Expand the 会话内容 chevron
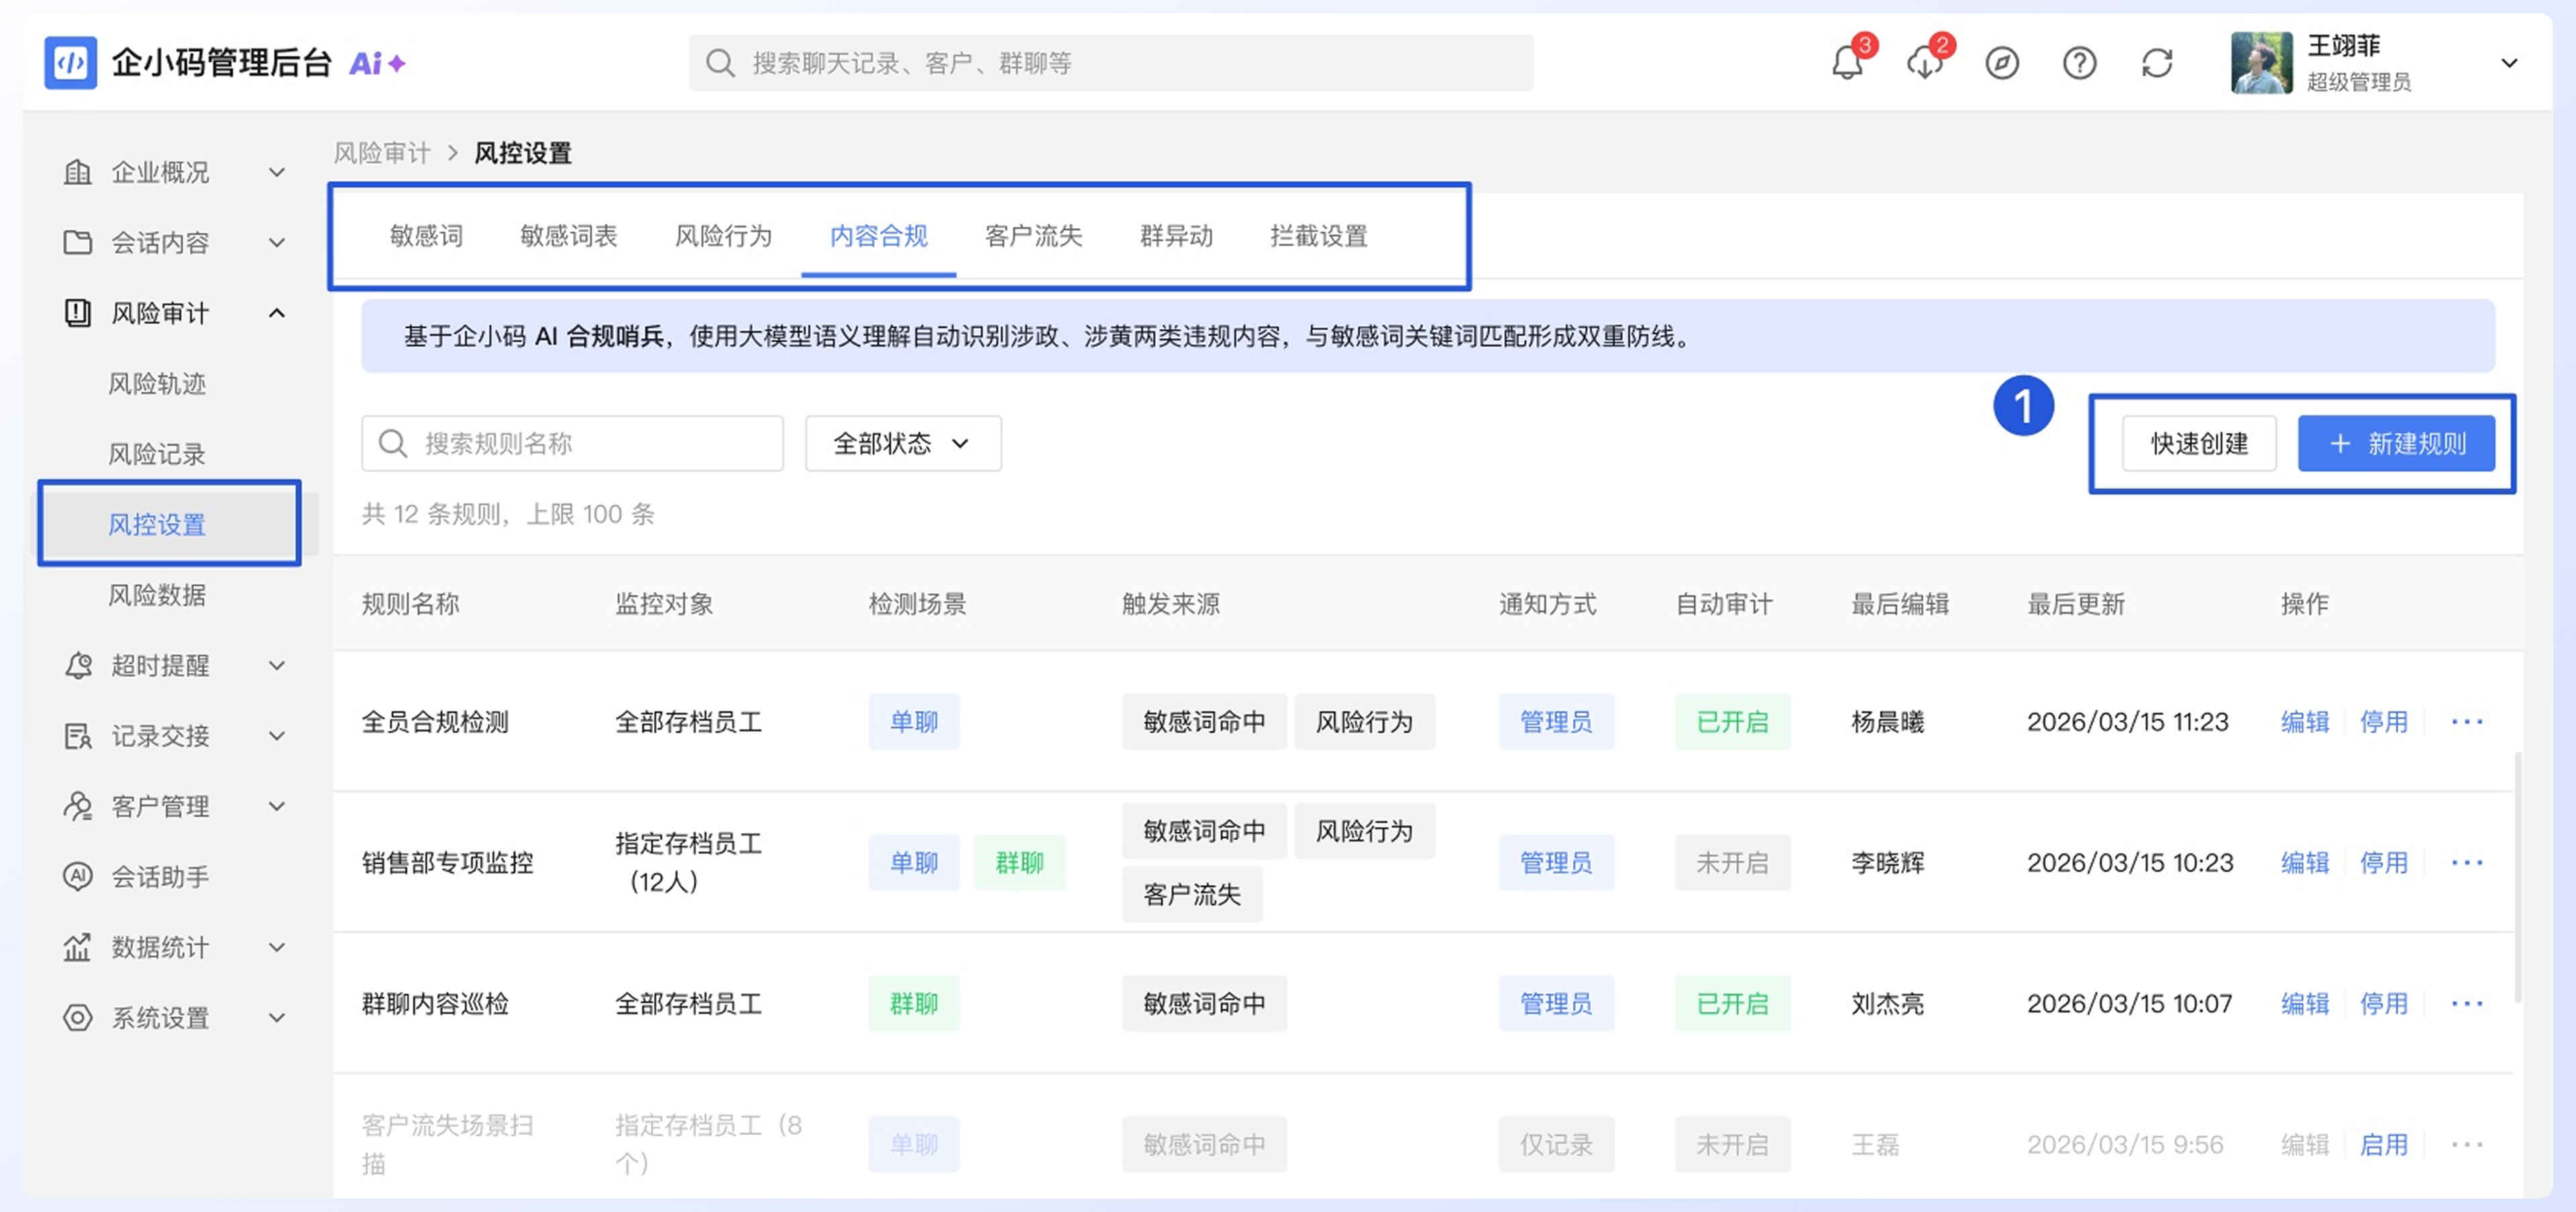This screenshot has width=2576, height=1212. (277, 242)
